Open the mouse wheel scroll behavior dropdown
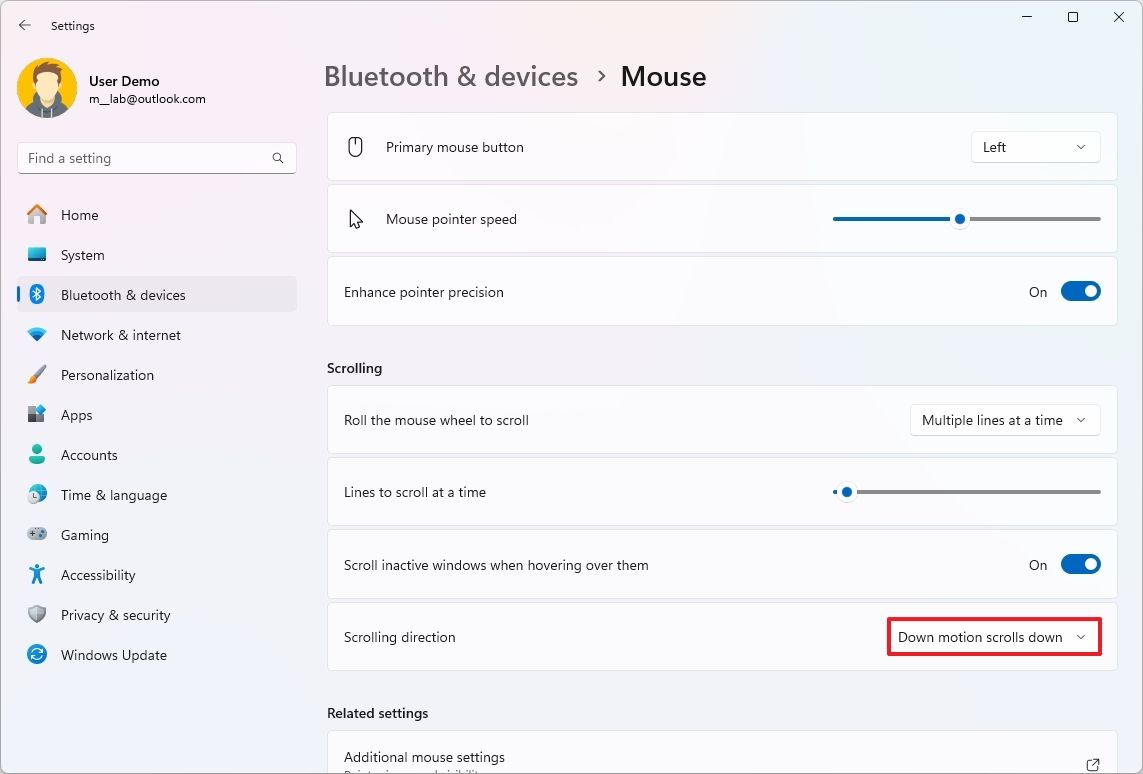The image size is (1143, 774). (x=1004, y=420)
